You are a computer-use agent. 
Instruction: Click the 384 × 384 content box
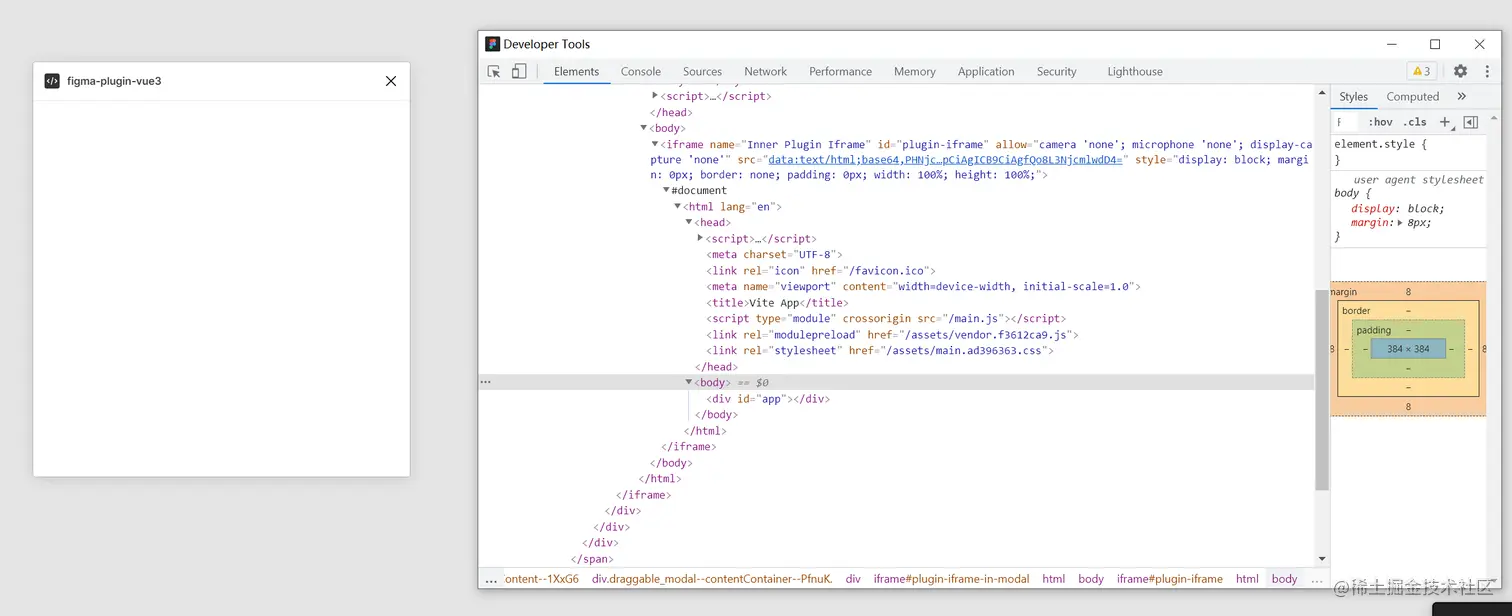point(1408,349)
